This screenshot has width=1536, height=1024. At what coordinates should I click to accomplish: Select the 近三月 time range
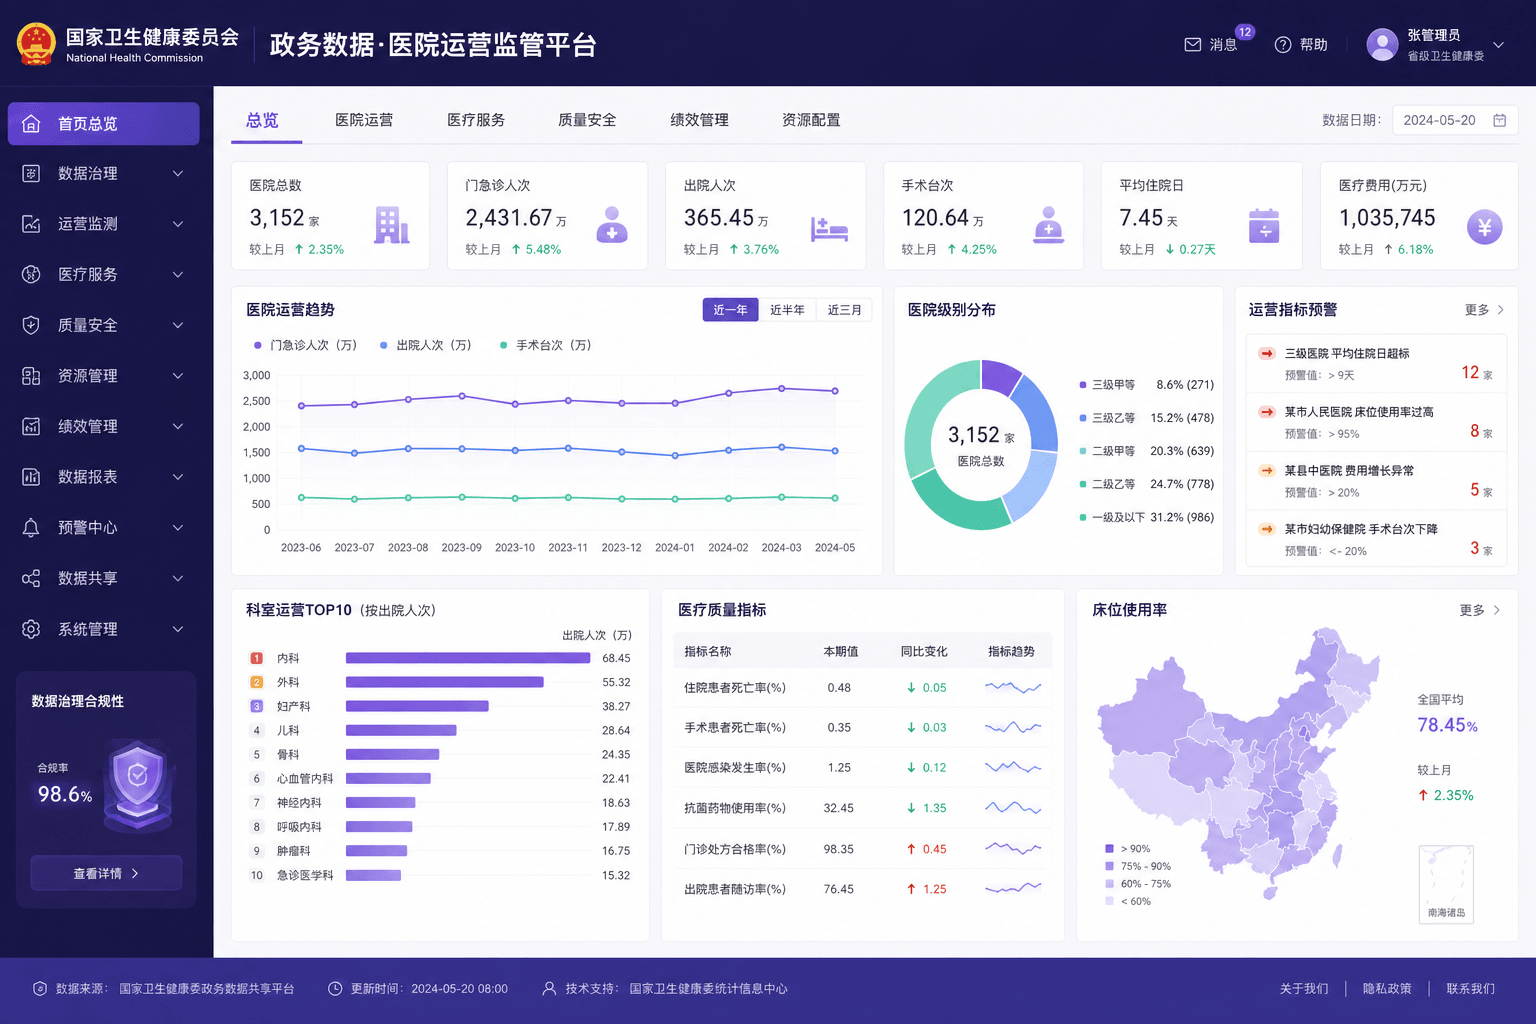point(844,310)
